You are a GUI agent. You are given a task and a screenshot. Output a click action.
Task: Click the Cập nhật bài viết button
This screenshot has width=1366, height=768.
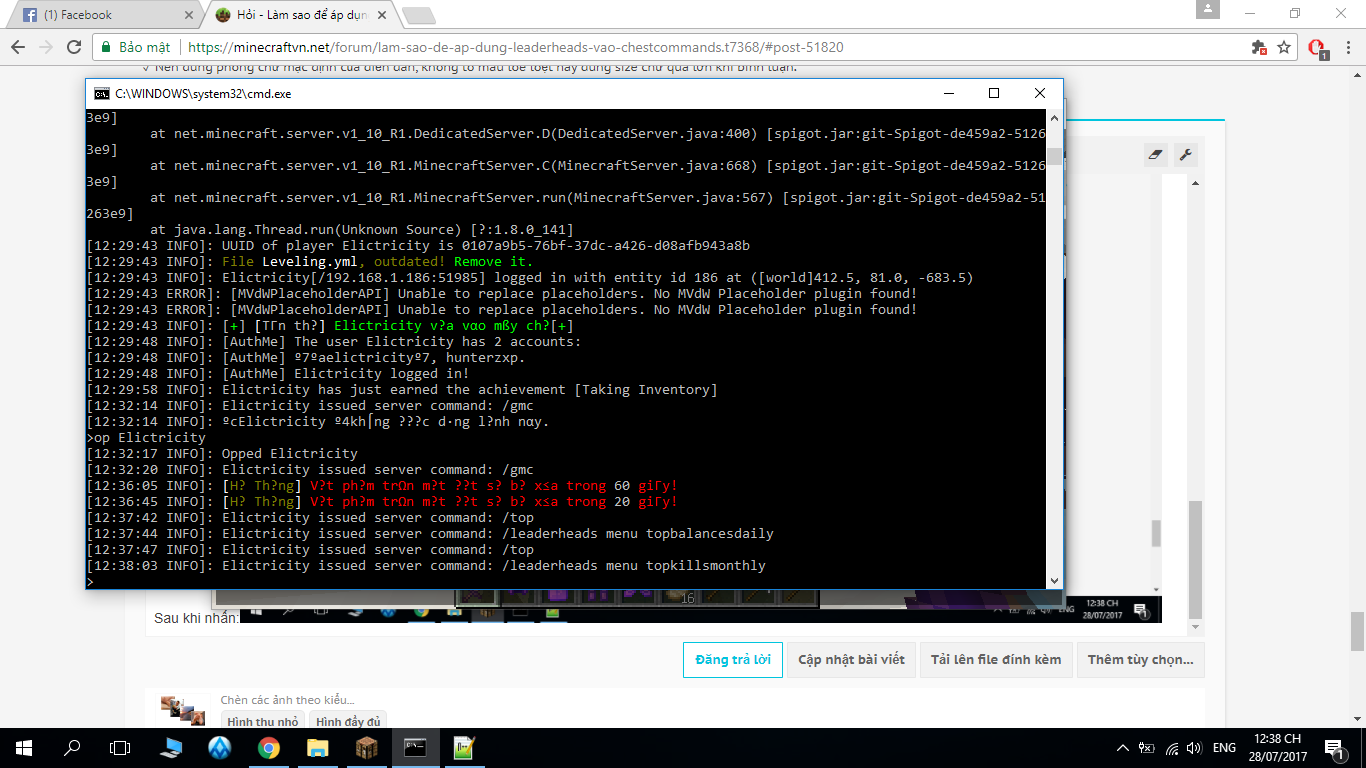[x=851, y=660]
